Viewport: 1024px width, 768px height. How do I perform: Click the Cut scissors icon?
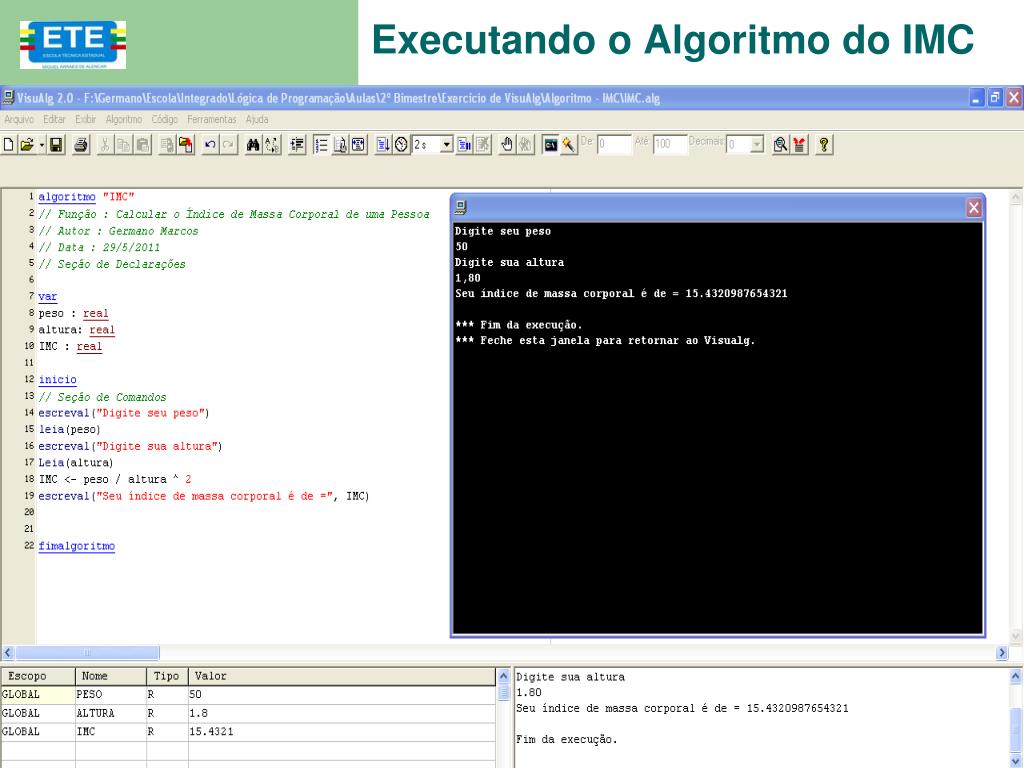point(104,144)
